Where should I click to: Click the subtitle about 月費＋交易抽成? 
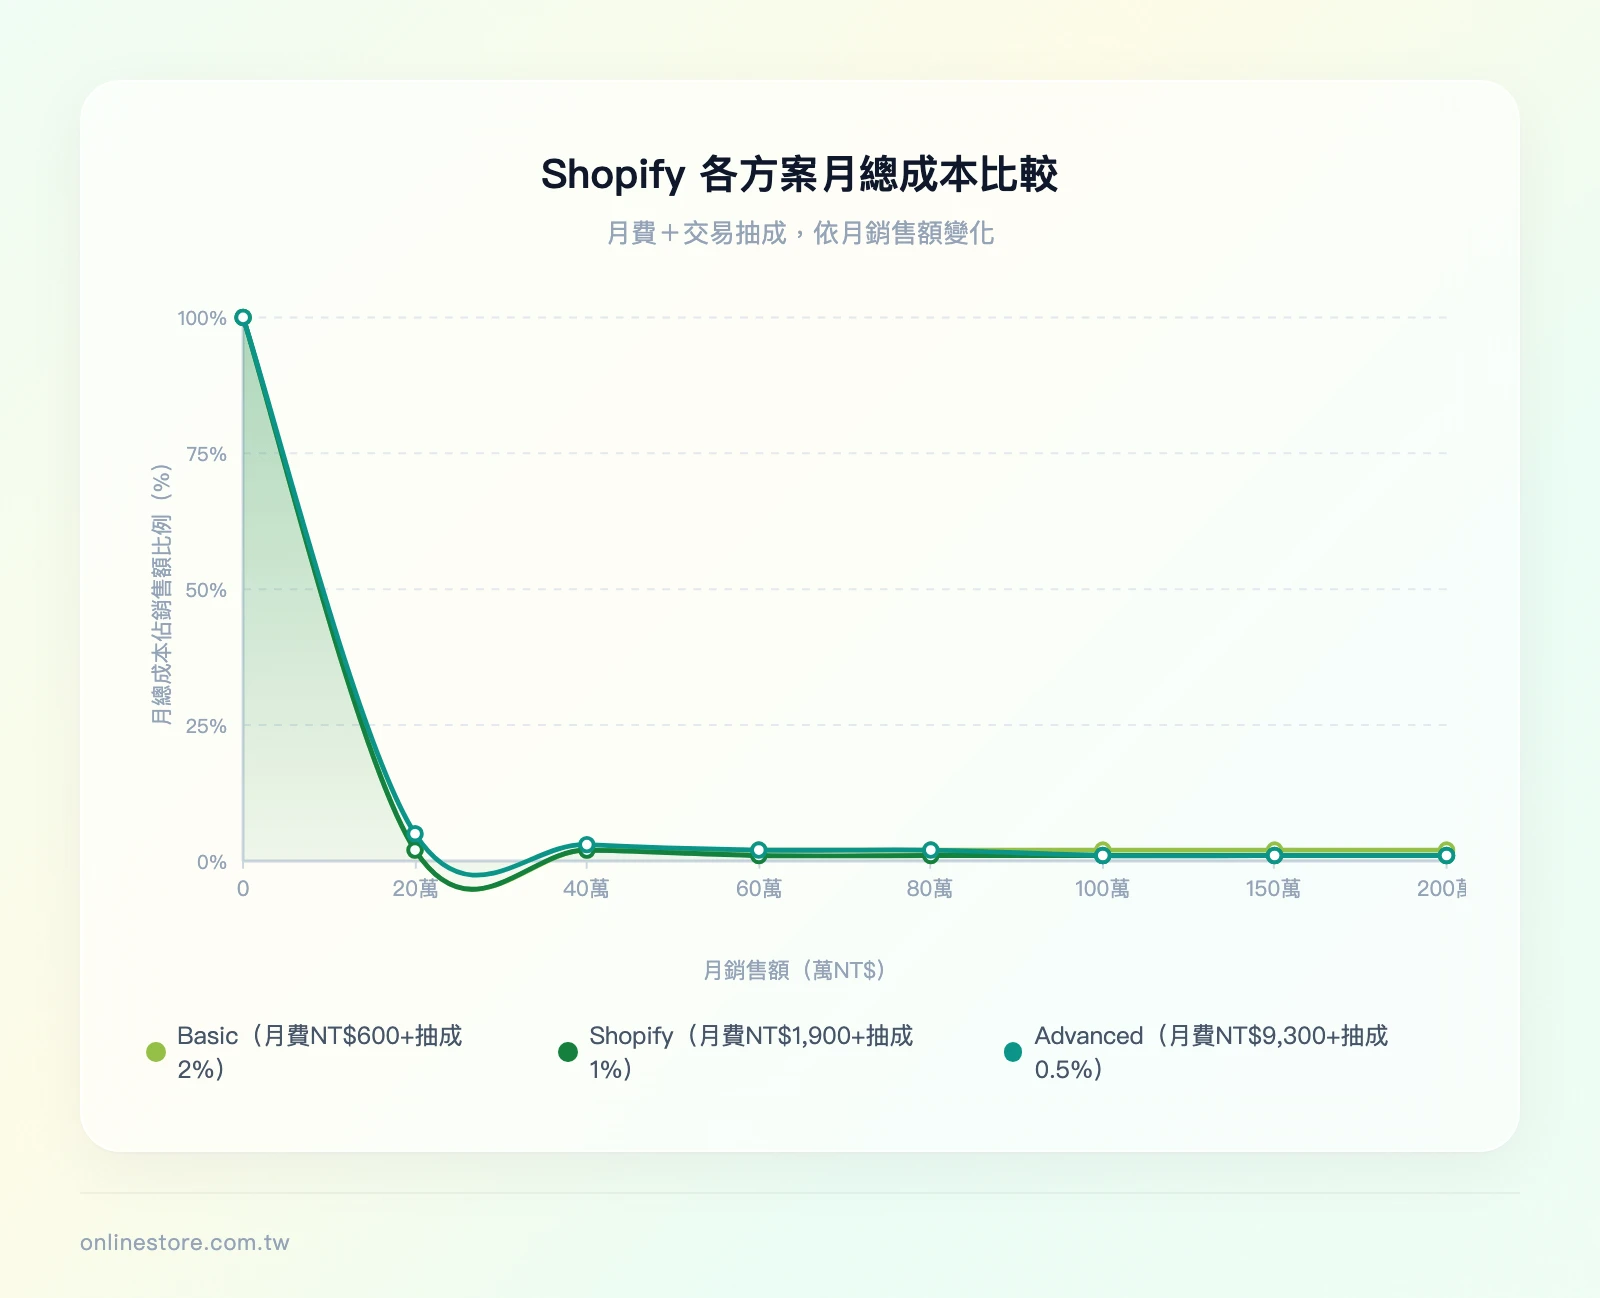800,233
